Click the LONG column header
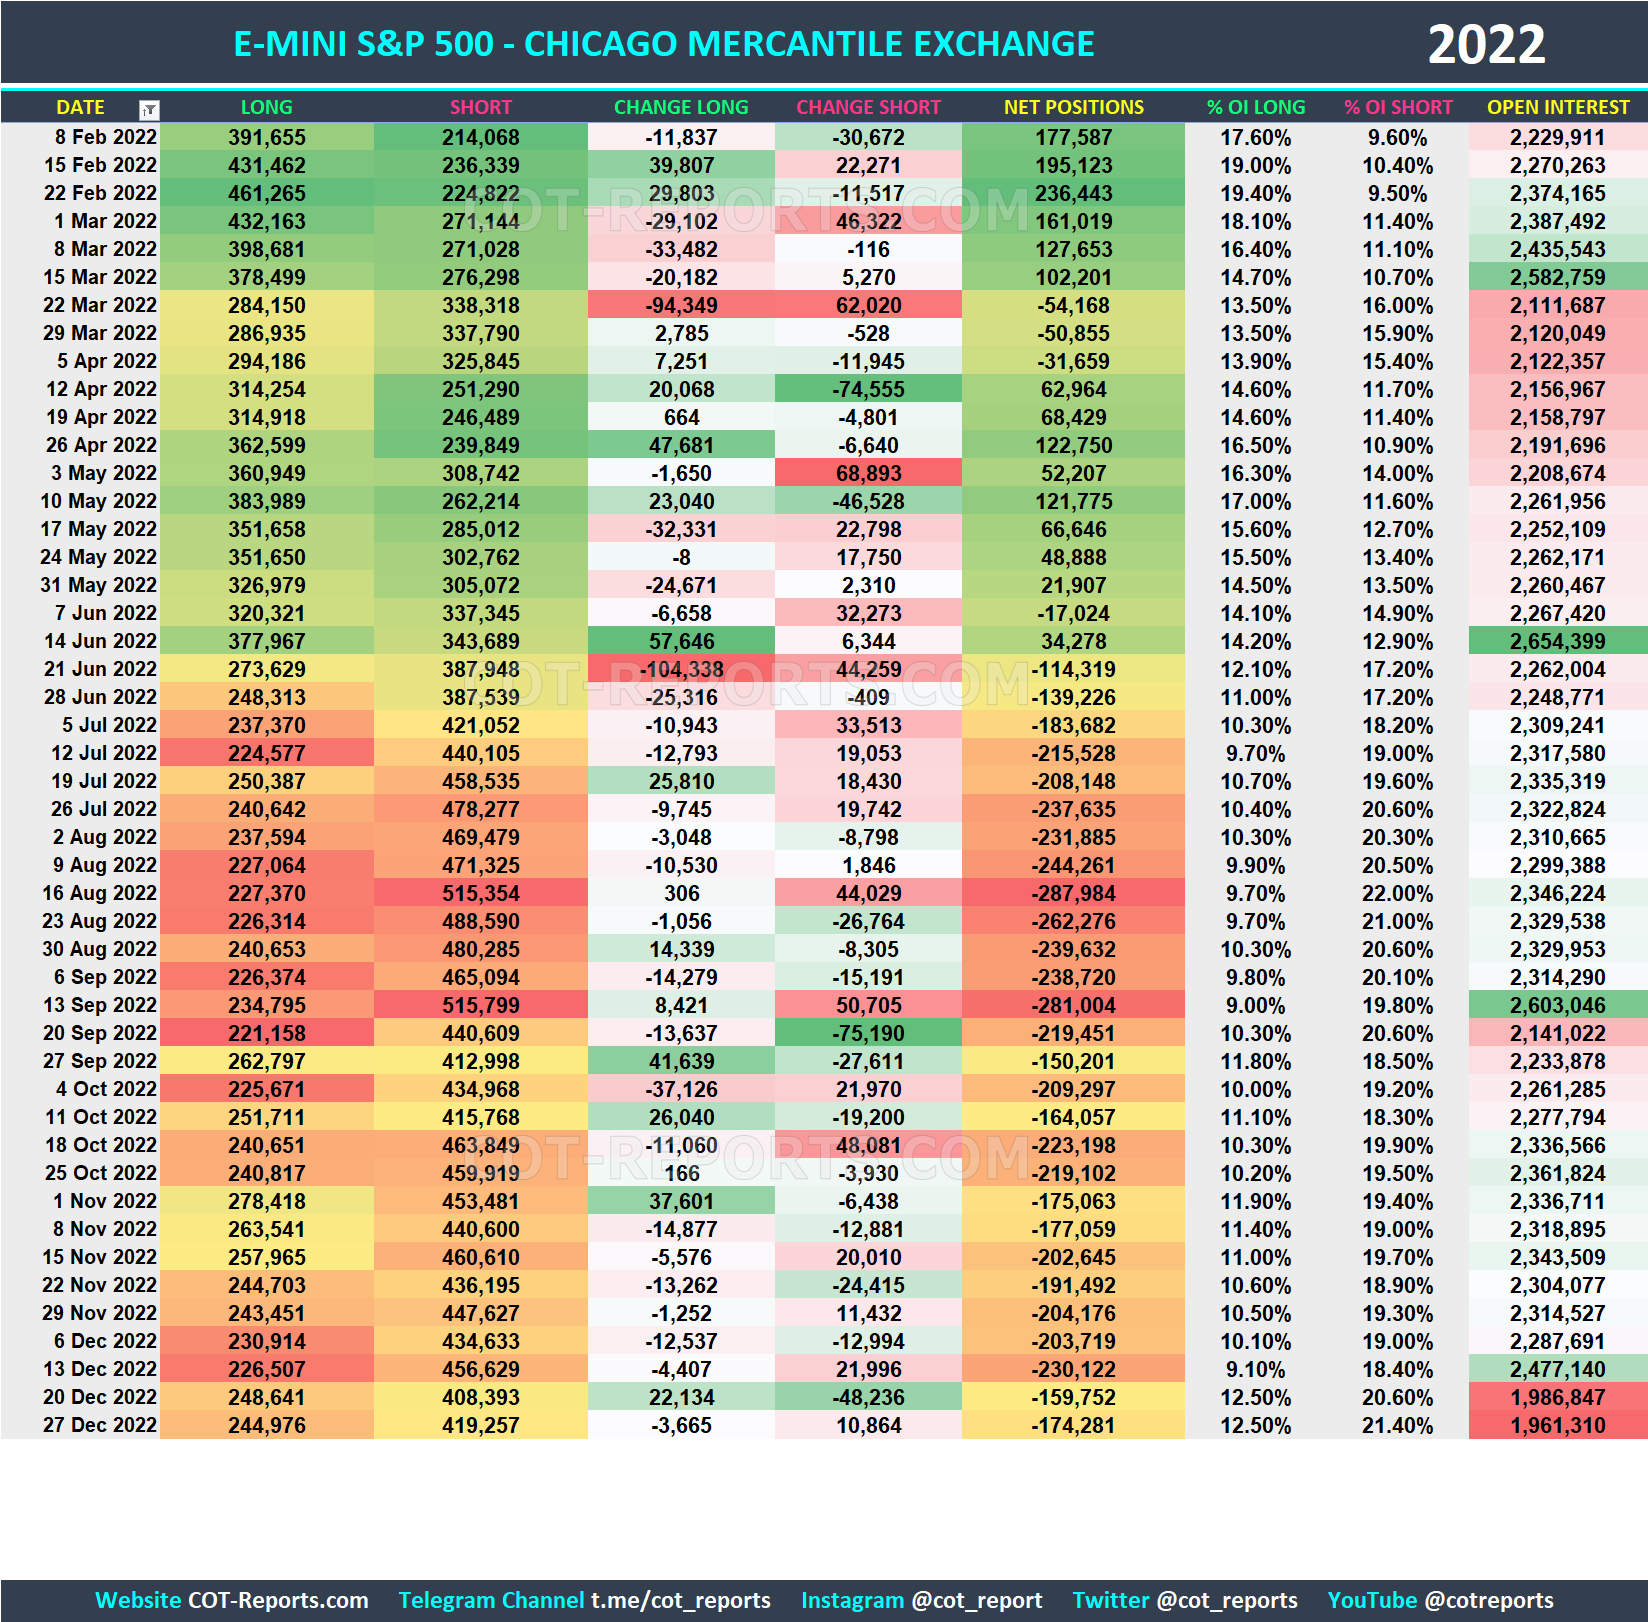This screenshot has height=1622, width=1648. coord(266,107)
